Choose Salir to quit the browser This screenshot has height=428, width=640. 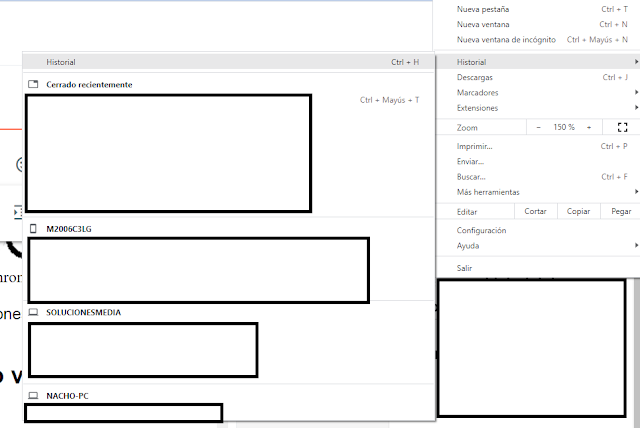pyautogui.click(x=464, y=268)
